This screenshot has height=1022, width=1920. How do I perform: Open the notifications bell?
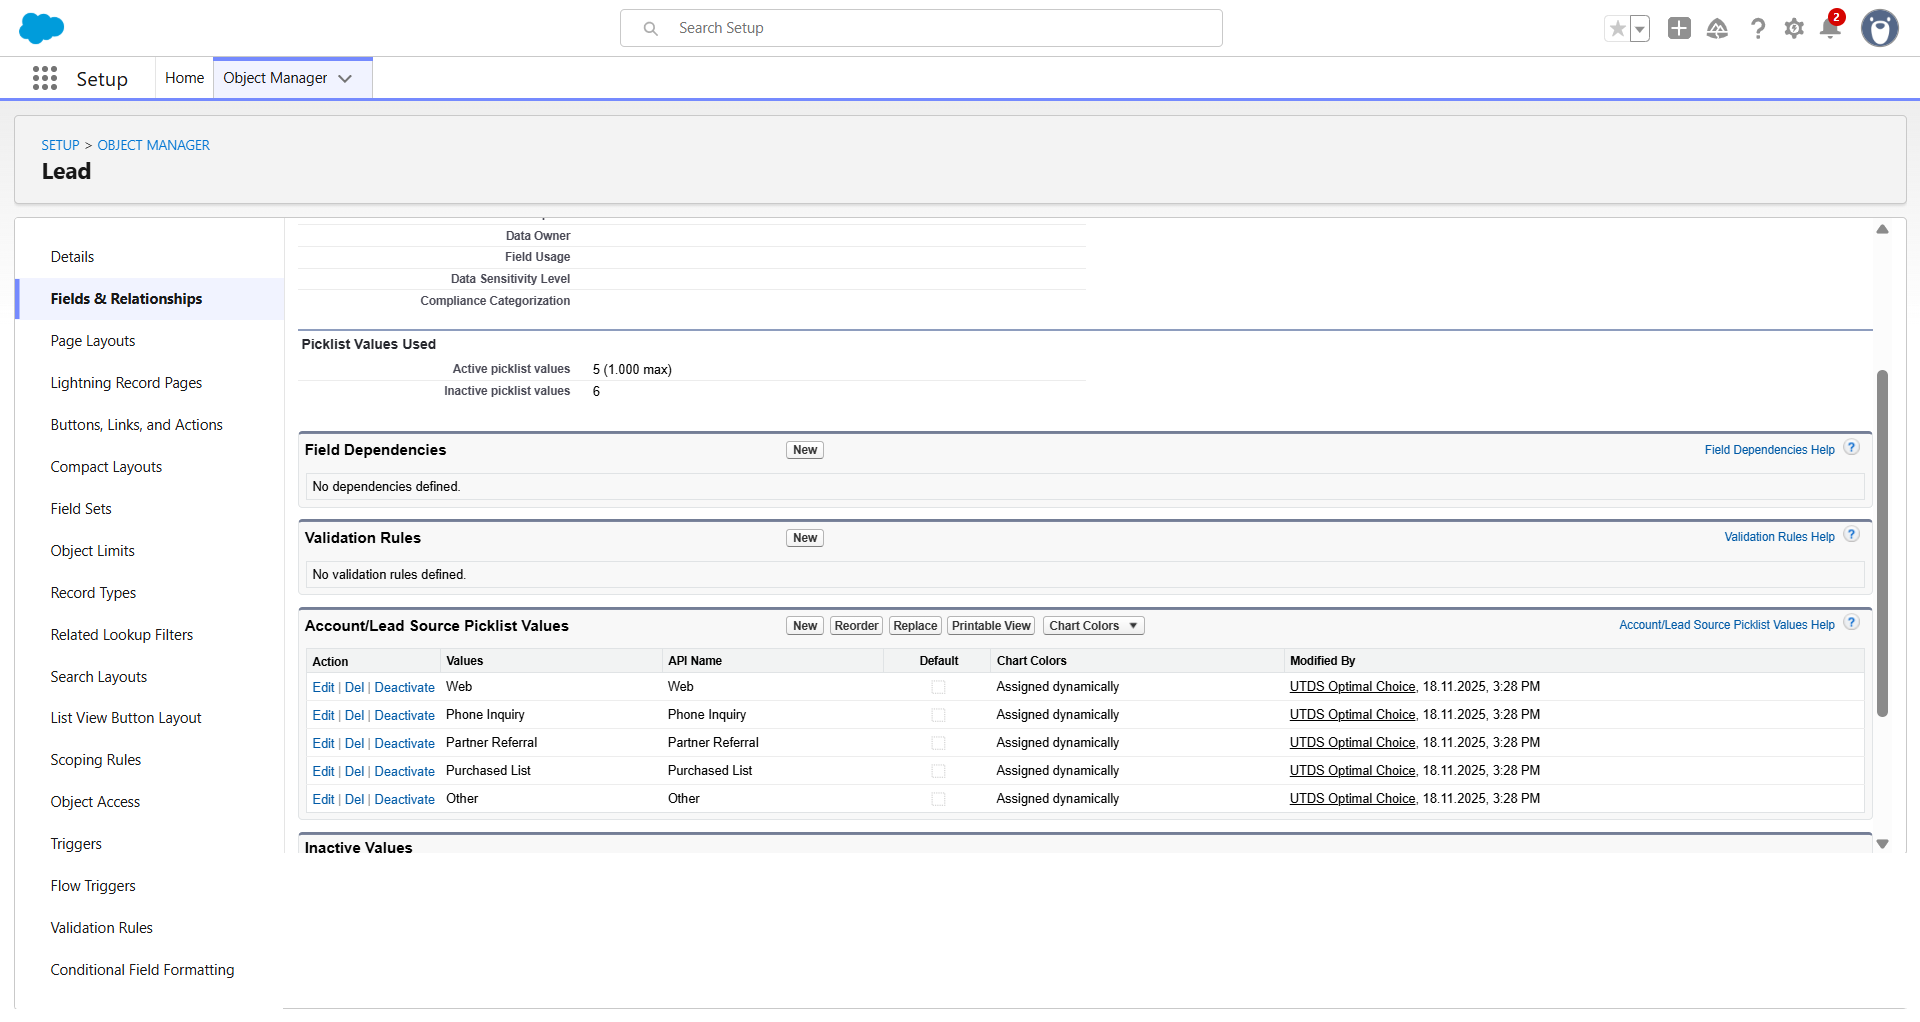click(x=1830, y=28)
